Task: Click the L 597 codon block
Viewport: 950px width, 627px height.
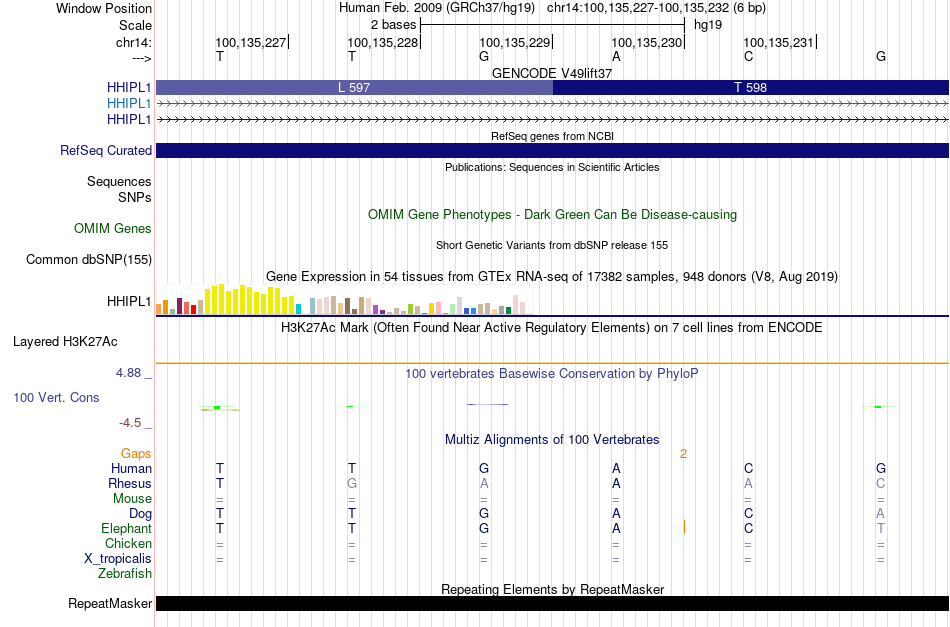Action: point(354,87)
